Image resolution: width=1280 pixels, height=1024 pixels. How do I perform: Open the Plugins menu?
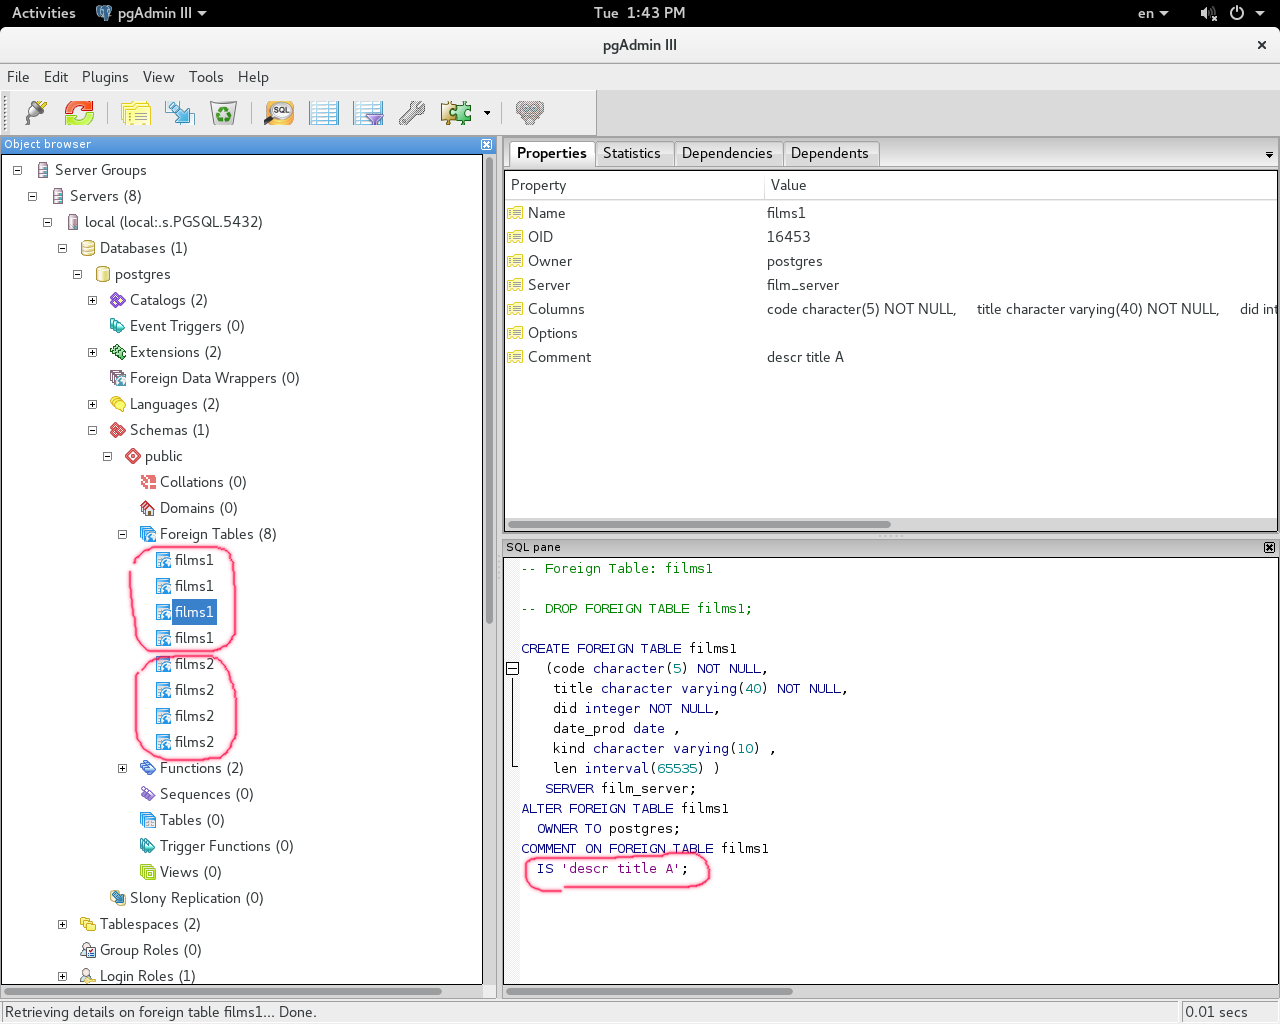point(105,77)
